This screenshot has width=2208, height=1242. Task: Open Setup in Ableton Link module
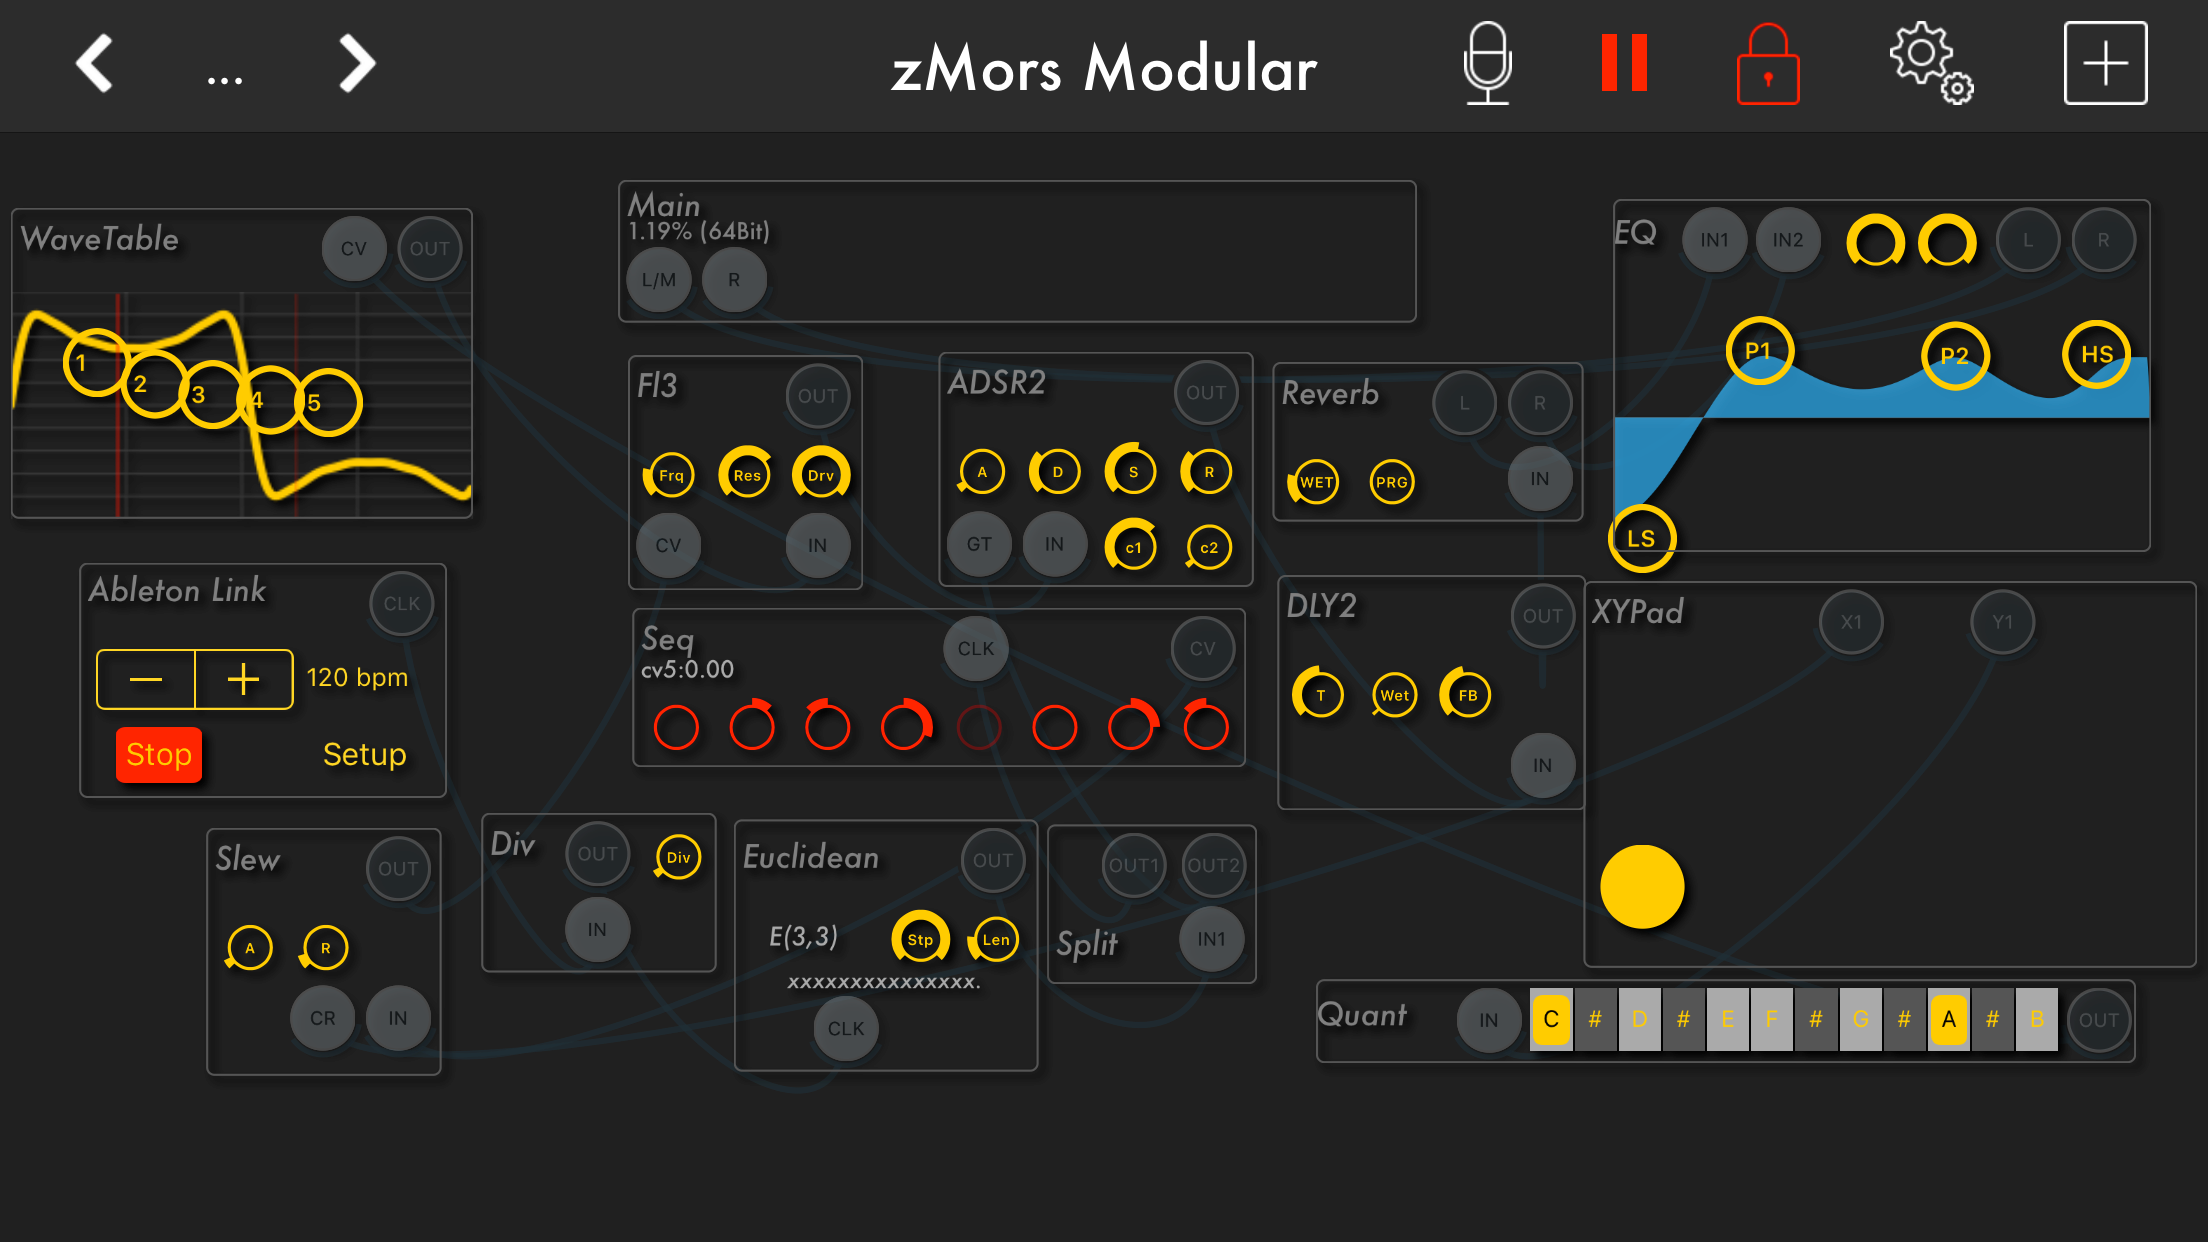pyautogui.click(x=364, y=754)
